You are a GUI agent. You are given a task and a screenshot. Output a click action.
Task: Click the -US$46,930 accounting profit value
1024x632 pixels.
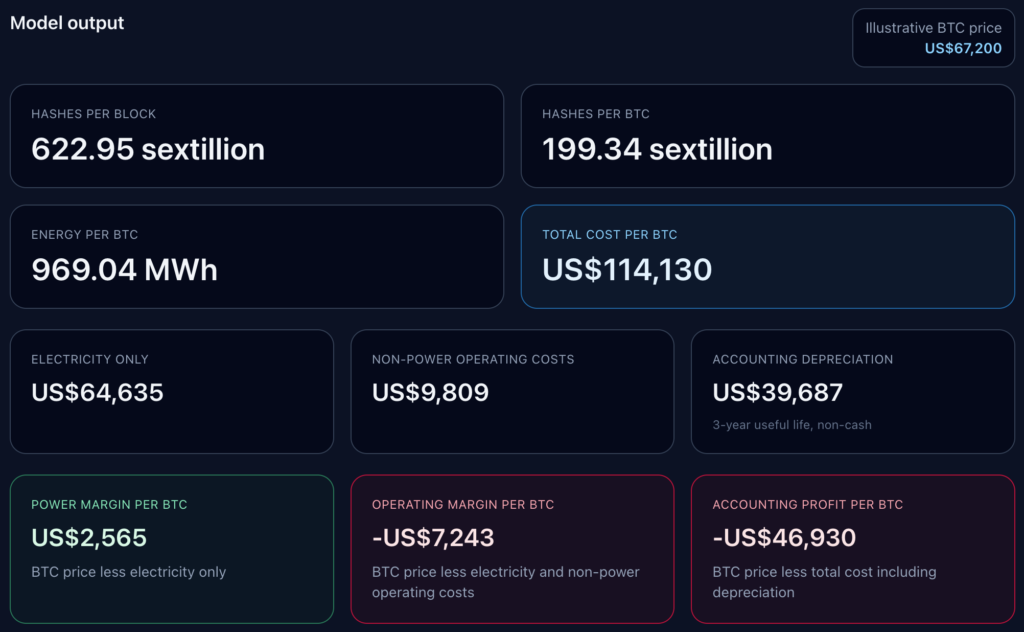783,537
